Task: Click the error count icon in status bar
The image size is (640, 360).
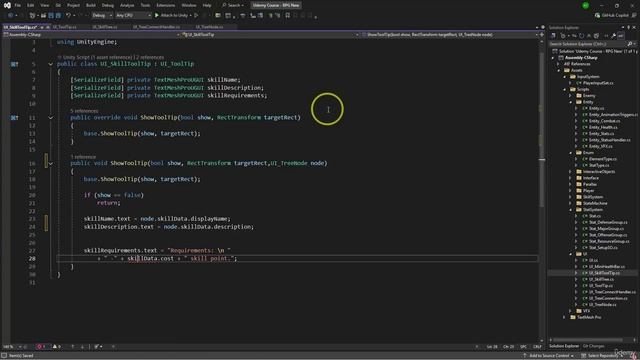Action: point(41,347)
